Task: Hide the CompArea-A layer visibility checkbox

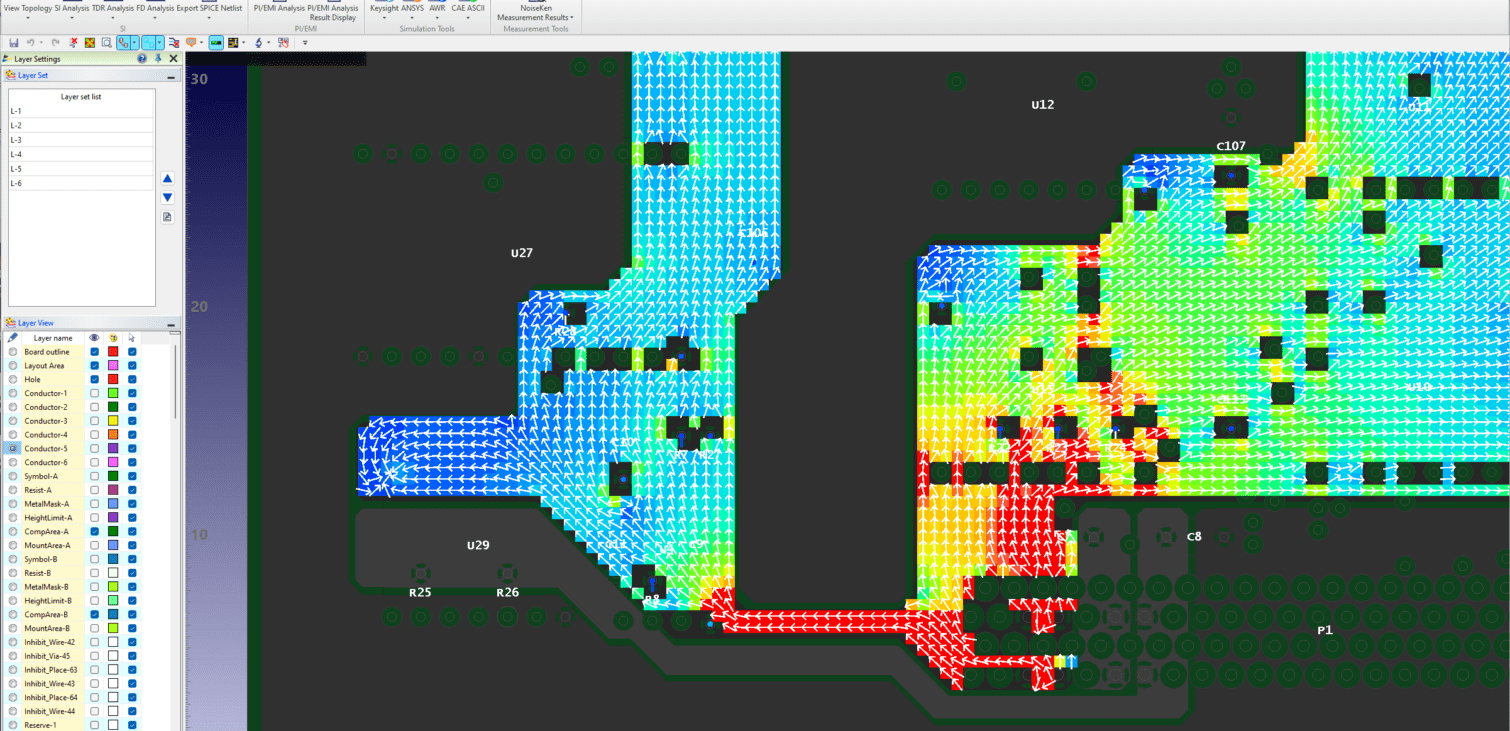Action: [x=94, y=532]
